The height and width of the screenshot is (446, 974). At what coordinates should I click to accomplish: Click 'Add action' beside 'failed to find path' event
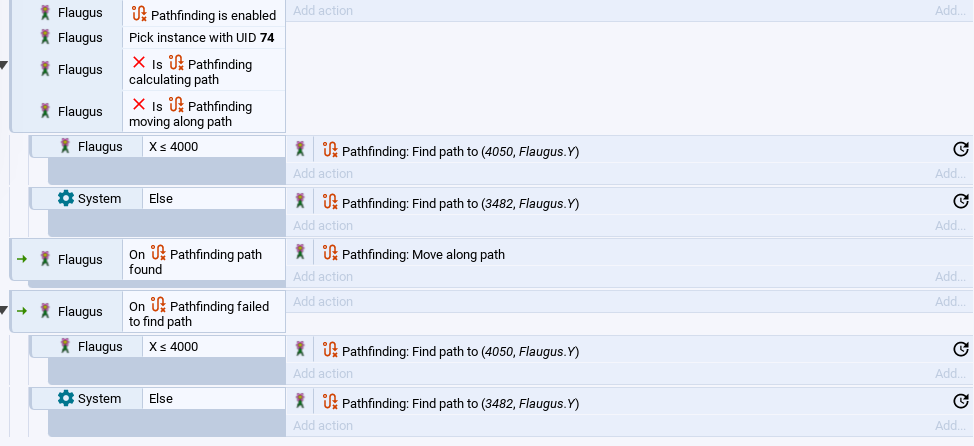pos(323,301)
